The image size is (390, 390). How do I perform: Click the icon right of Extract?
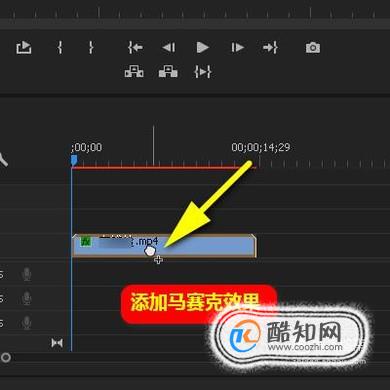(203, 71)
